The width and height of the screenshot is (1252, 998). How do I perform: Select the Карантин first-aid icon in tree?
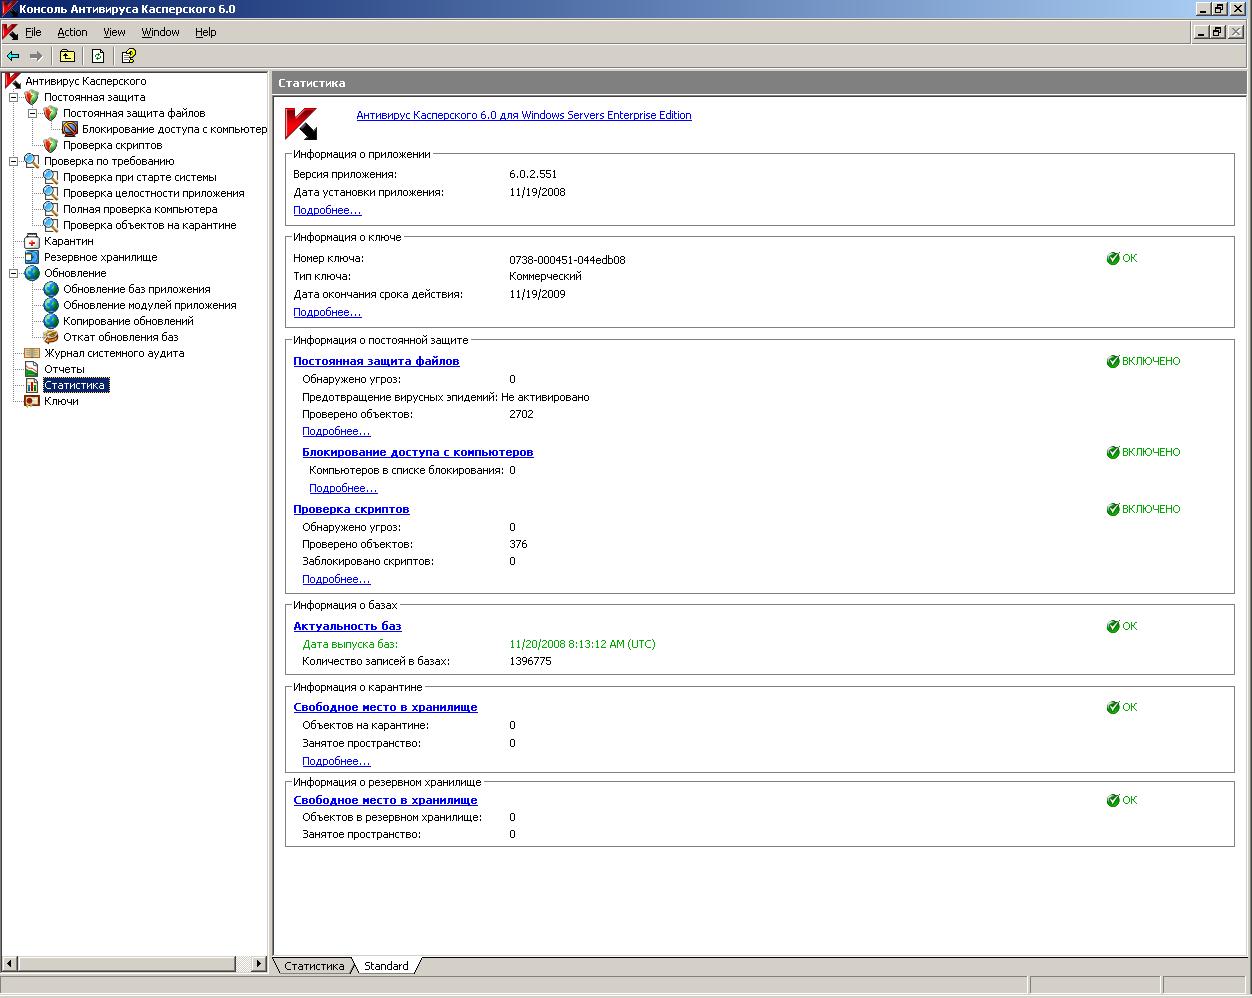coord(32,241)
